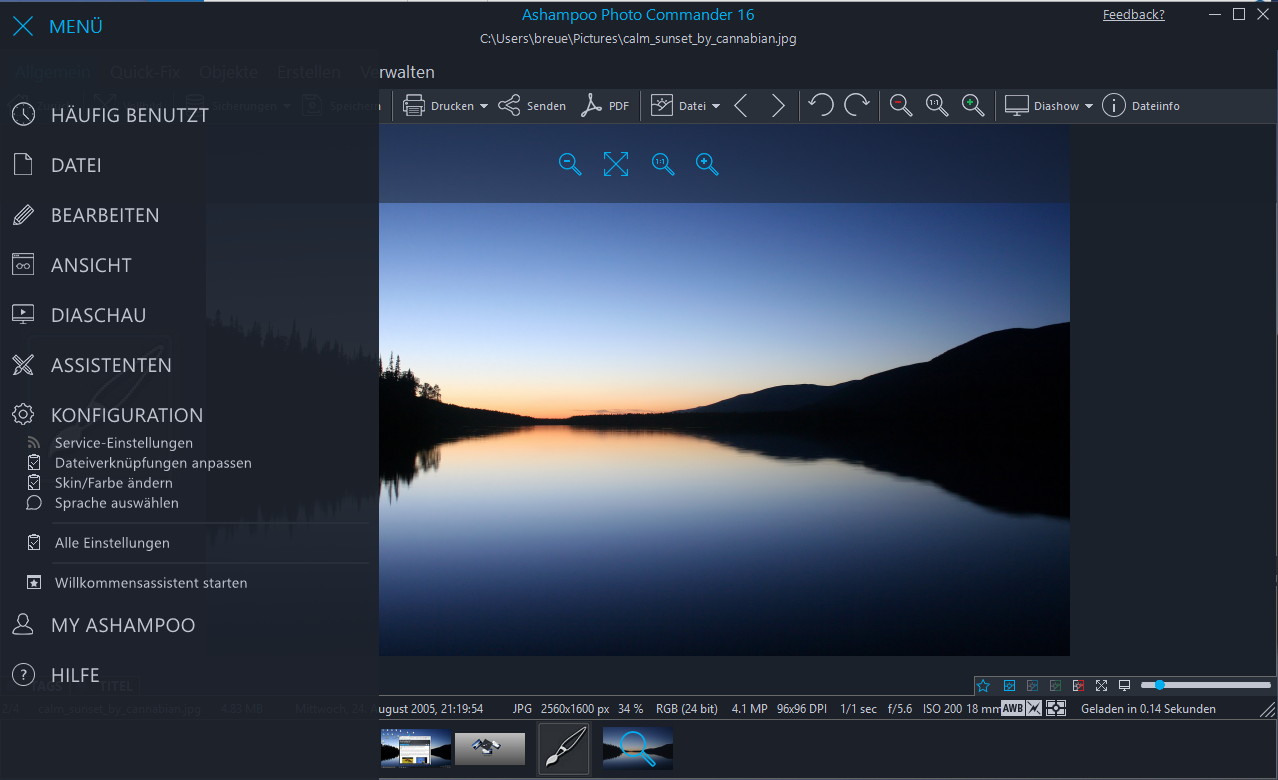Click the RGB (24 bit) status entry

coord(687,709)
